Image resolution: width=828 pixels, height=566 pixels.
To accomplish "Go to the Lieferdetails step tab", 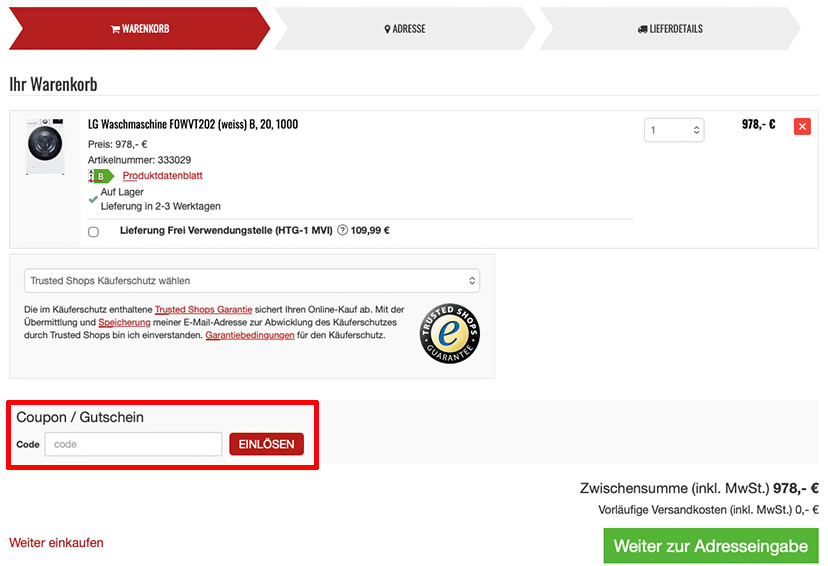I will tap(670, 29).
